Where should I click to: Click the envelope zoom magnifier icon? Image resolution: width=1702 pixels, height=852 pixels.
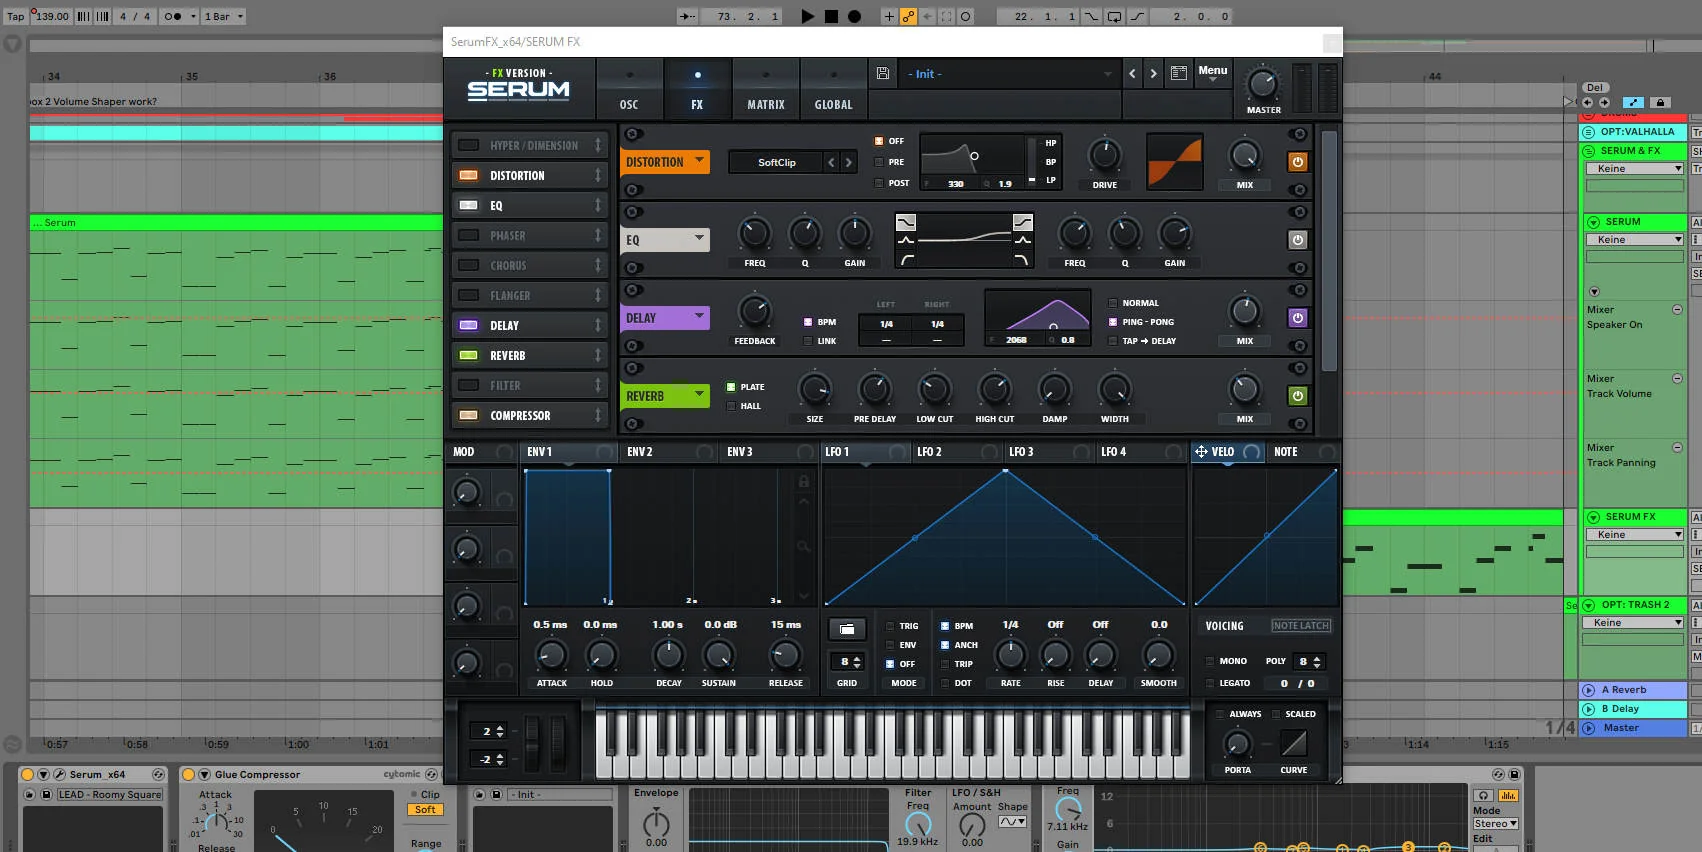803,546
